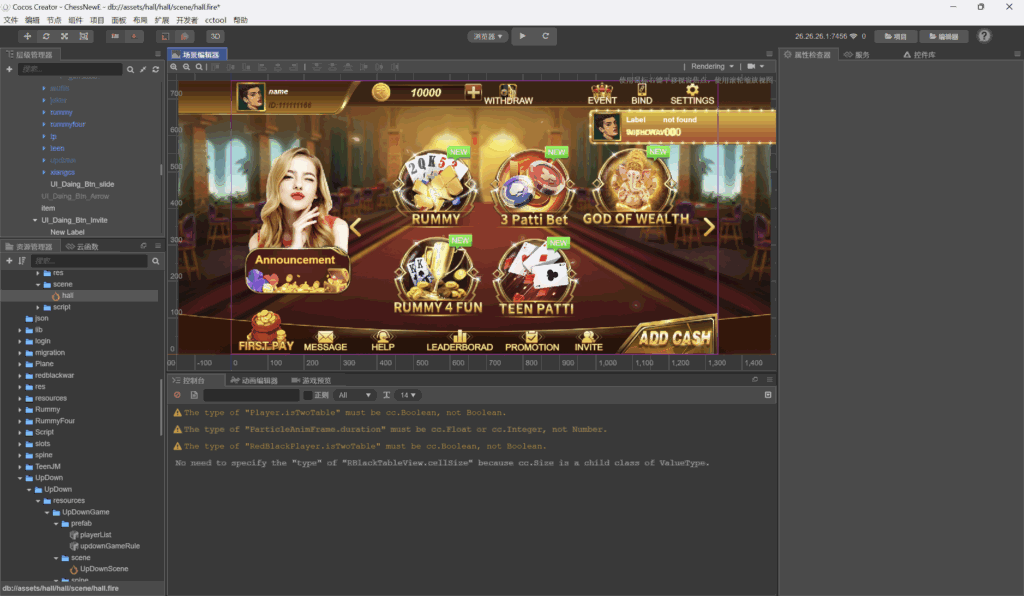The width and height of the screenshot is (1024, 596).
Task: Select the Scale transform tool
Action: pos(66,36)
